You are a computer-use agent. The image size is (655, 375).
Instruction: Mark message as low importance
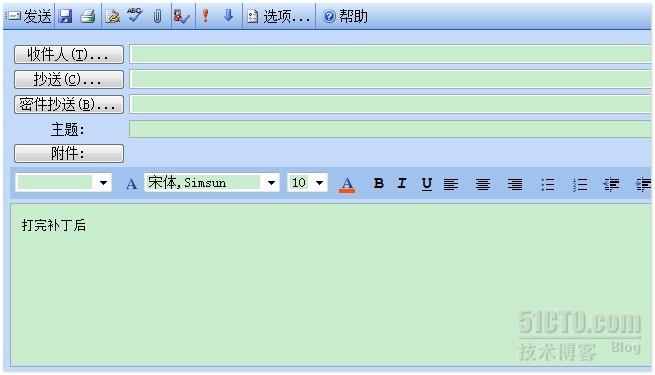[228, 16]
